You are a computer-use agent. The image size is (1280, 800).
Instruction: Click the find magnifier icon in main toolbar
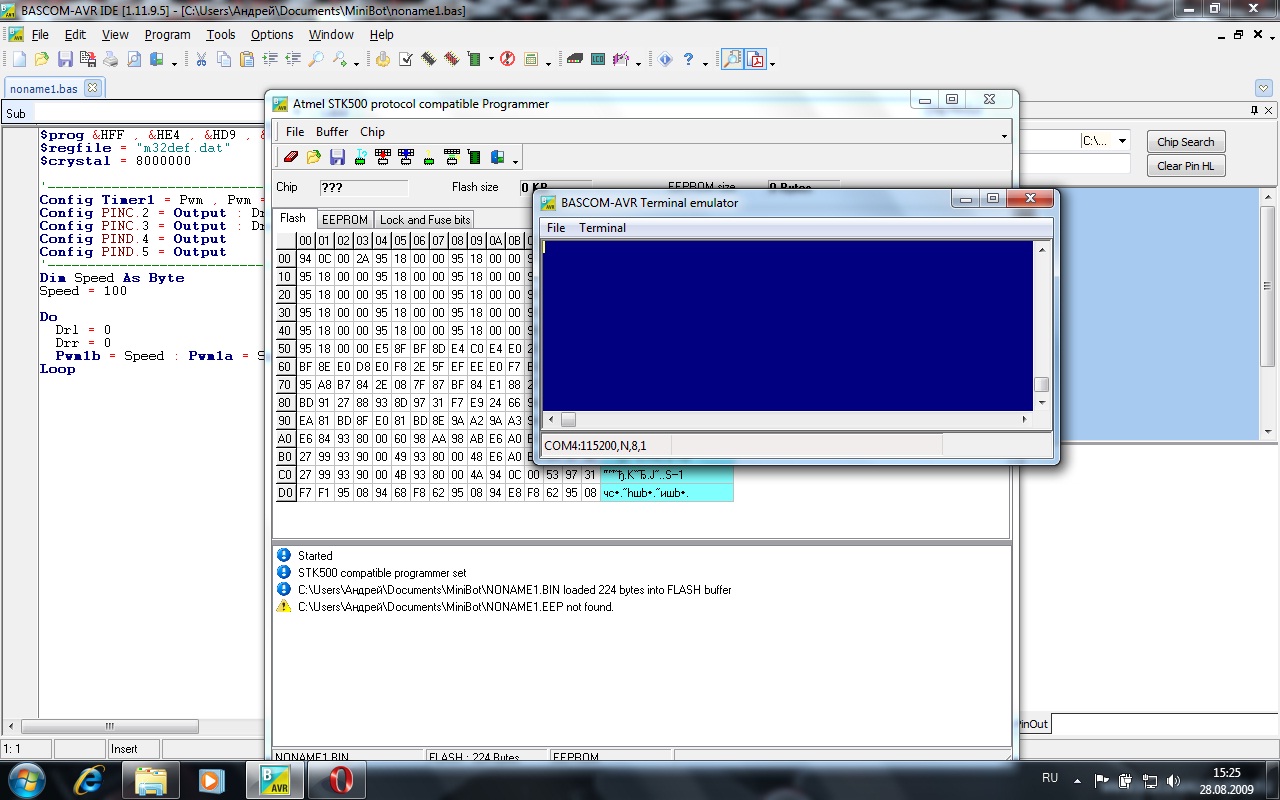click(x=316, y=60)
